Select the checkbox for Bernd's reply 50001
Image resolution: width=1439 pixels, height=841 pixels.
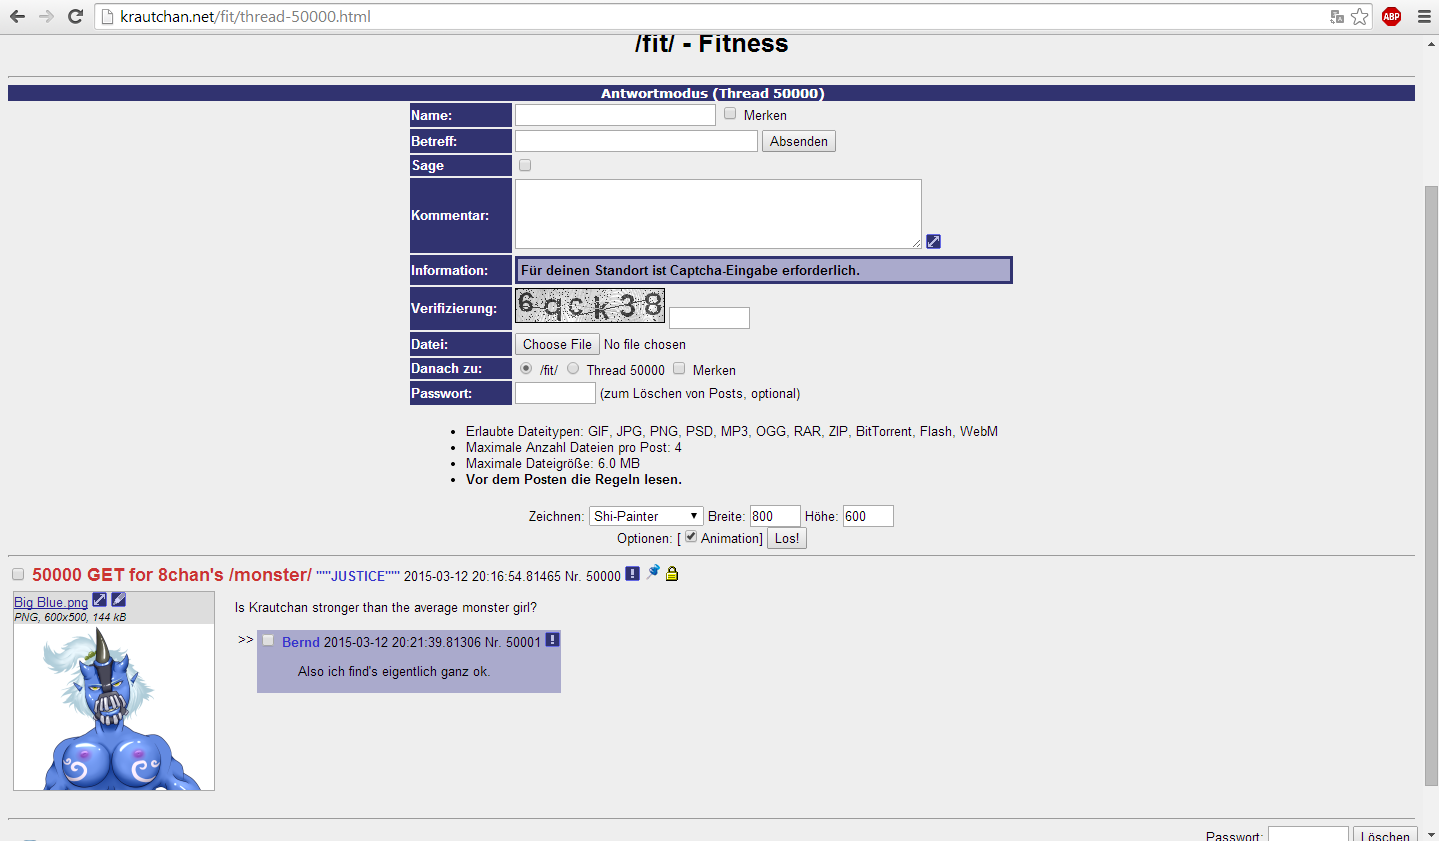point(268,640)
